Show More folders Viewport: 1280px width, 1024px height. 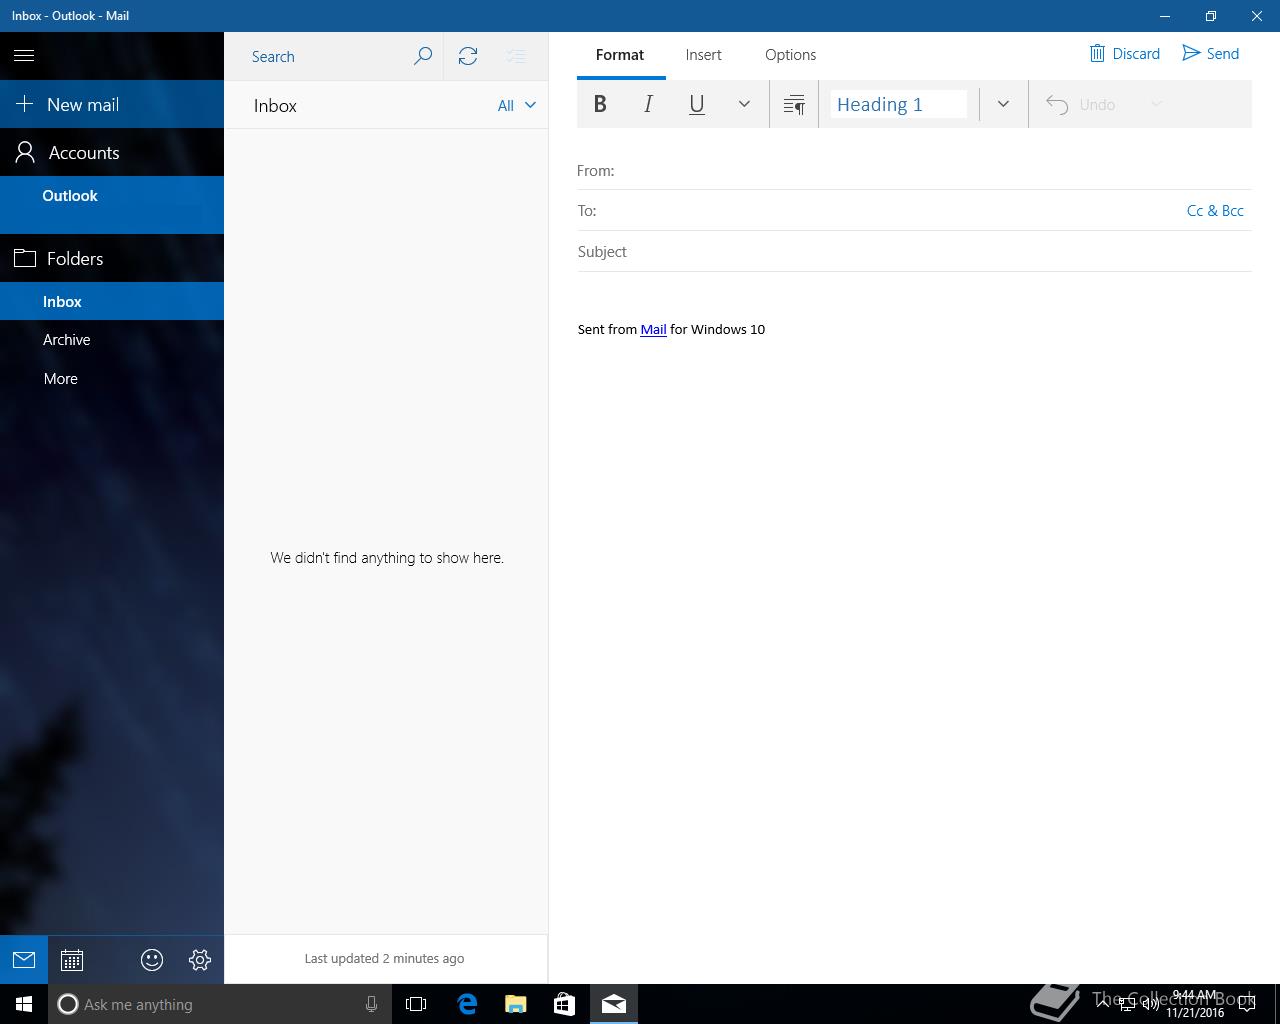(x=112, y=379)
